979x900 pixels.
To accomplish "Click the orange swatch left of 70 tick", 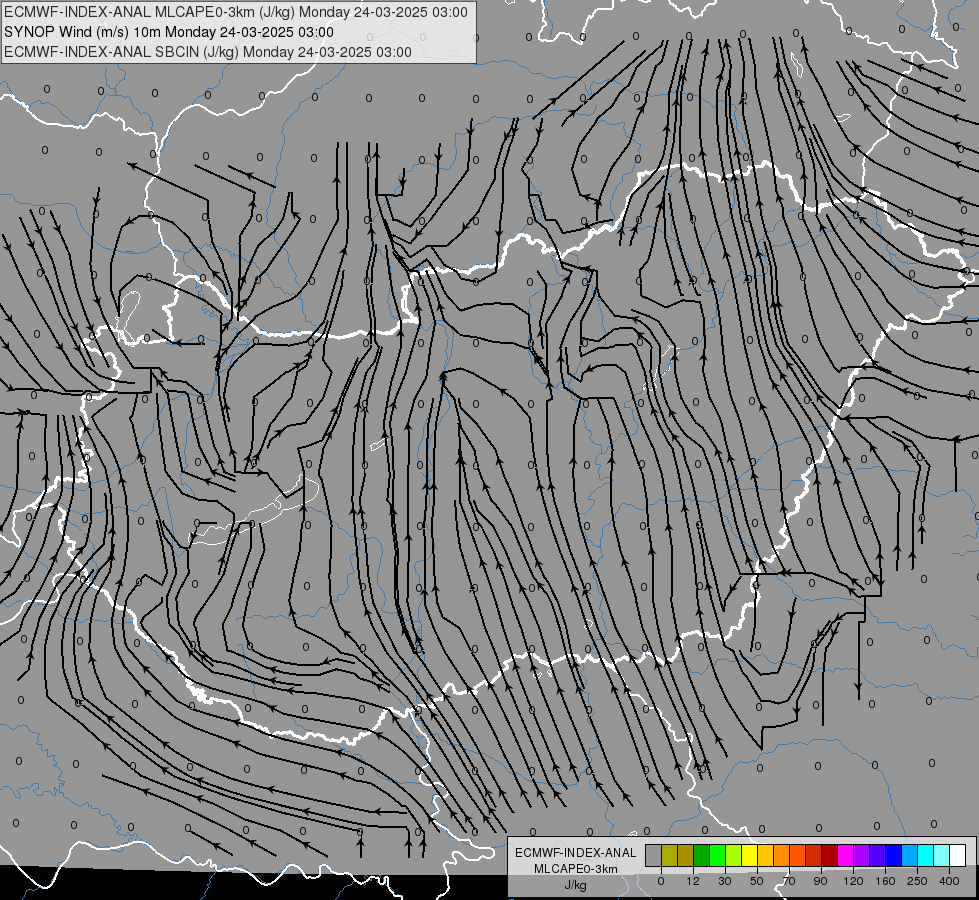I will pyautogui.click(x=782, y=856).
